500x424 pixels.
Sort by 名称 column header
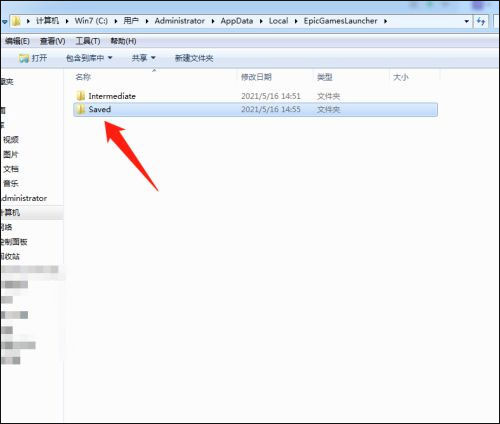(x=83, y=77)
